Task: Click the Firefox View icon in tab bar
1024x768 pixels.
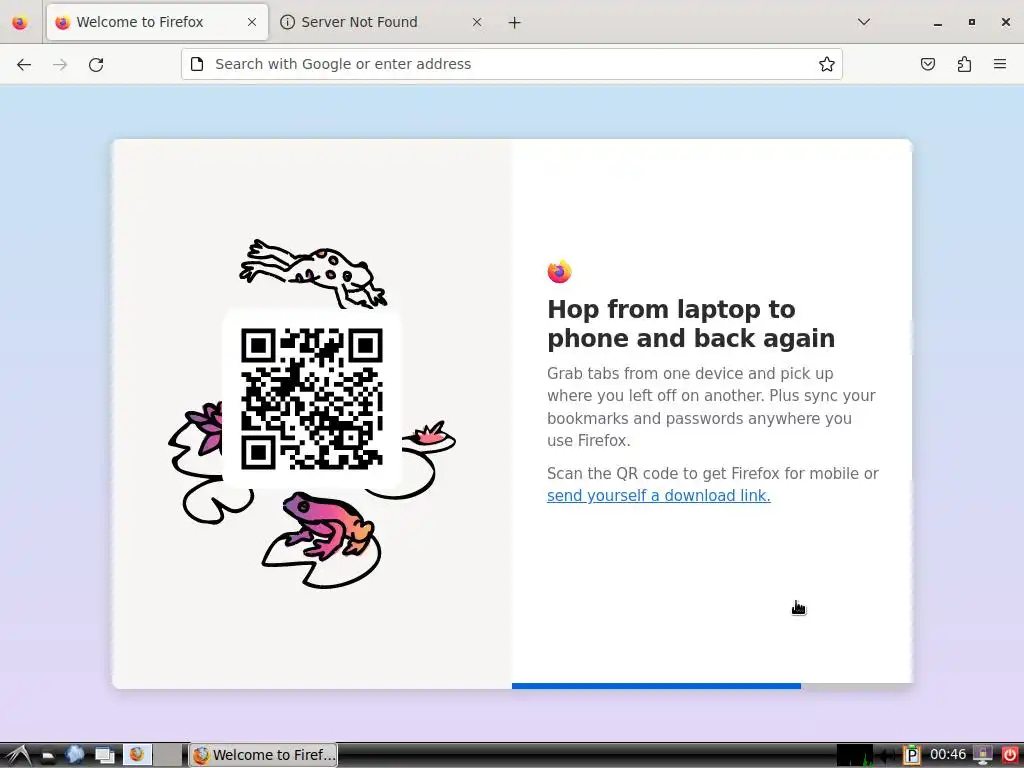Action: click(20, 23)
